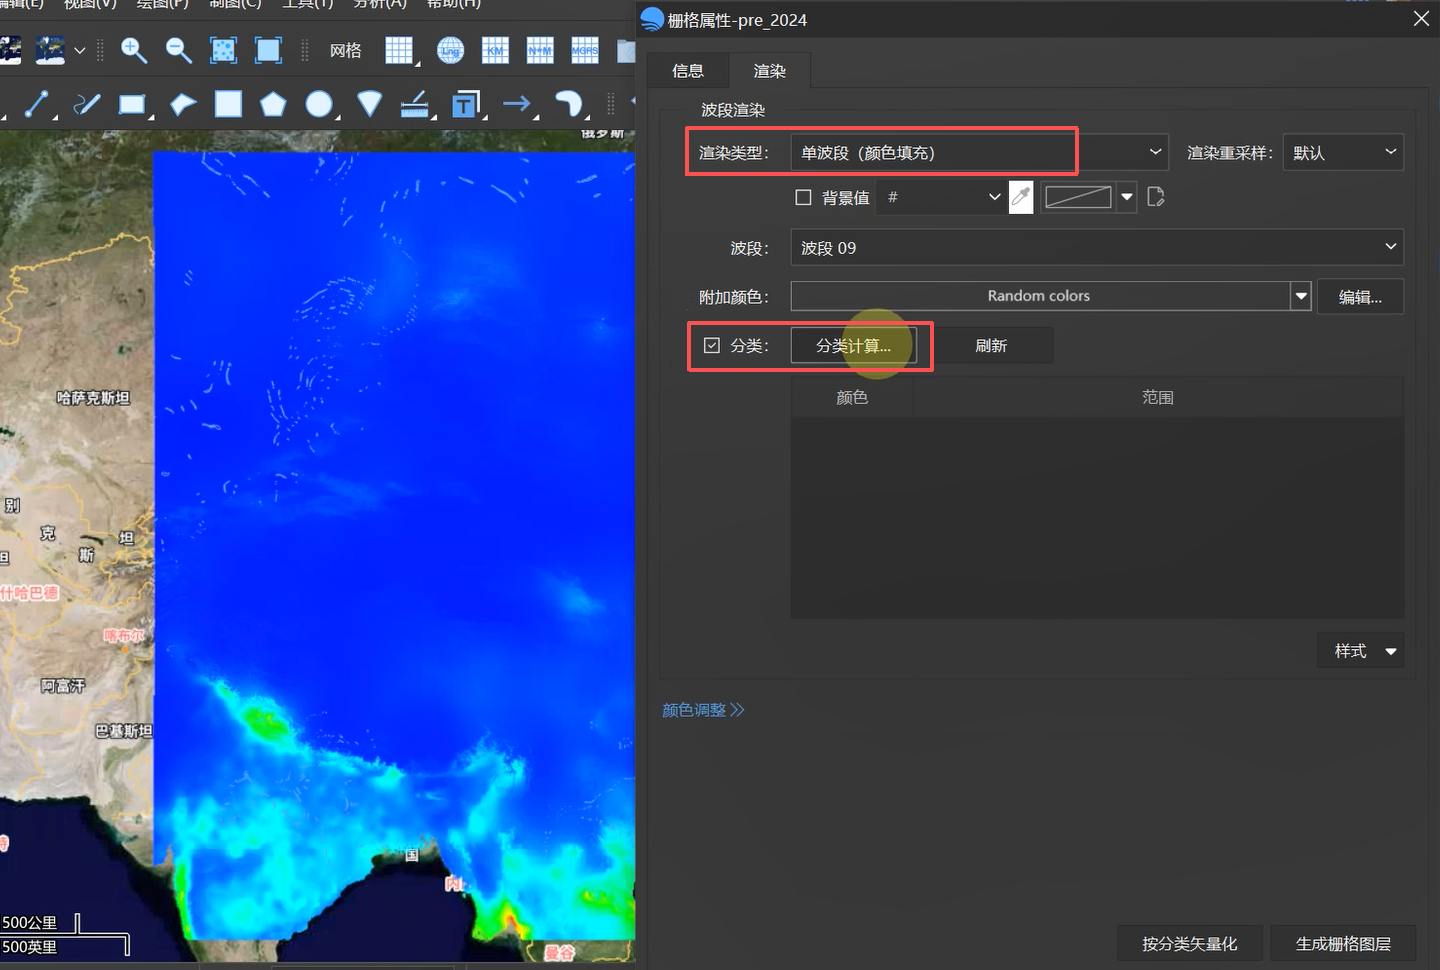
Task: Open the 帮助(H) menu
Action: click(x=454, y=4)
